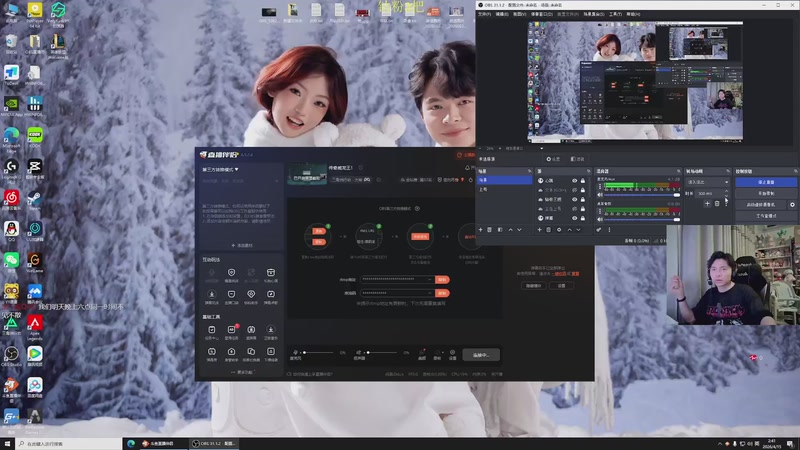Increase transition duration with up stepper arrow
Viewport: 800px width, 450px height.
(727, 191)
